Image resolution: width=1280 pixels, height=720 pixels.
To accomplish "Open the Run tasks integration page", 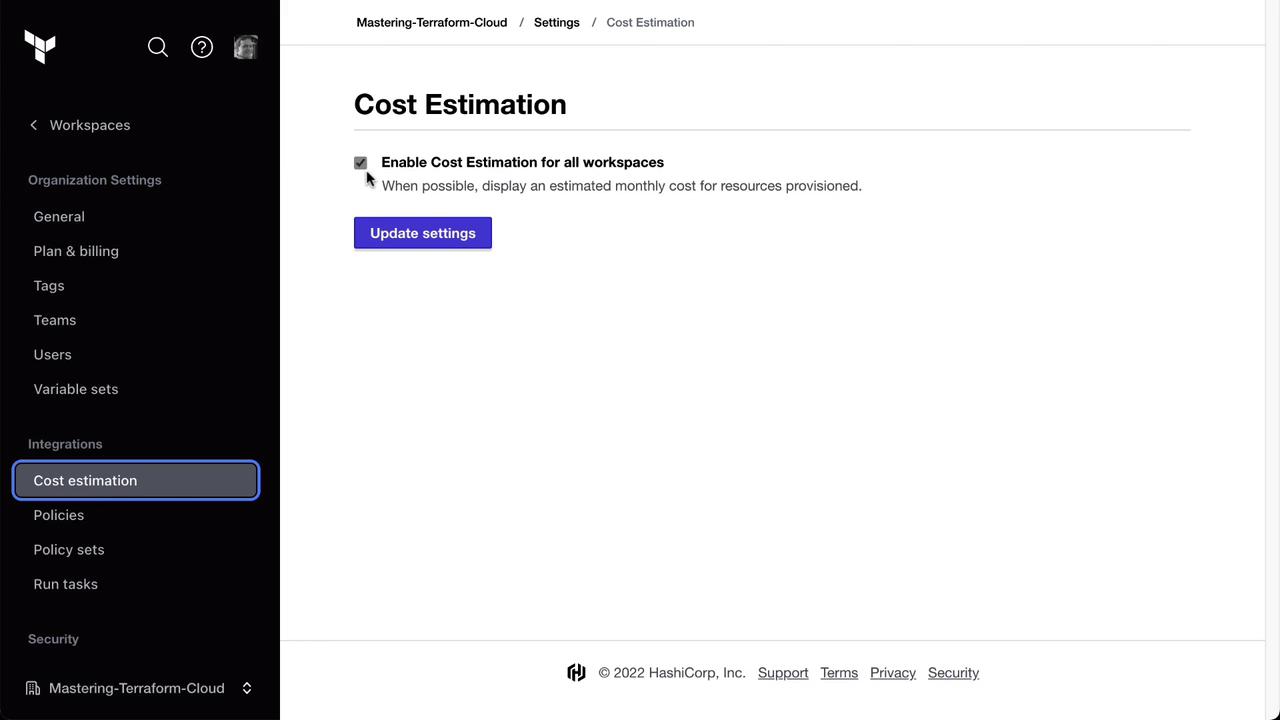I will (x=66, y=584).
